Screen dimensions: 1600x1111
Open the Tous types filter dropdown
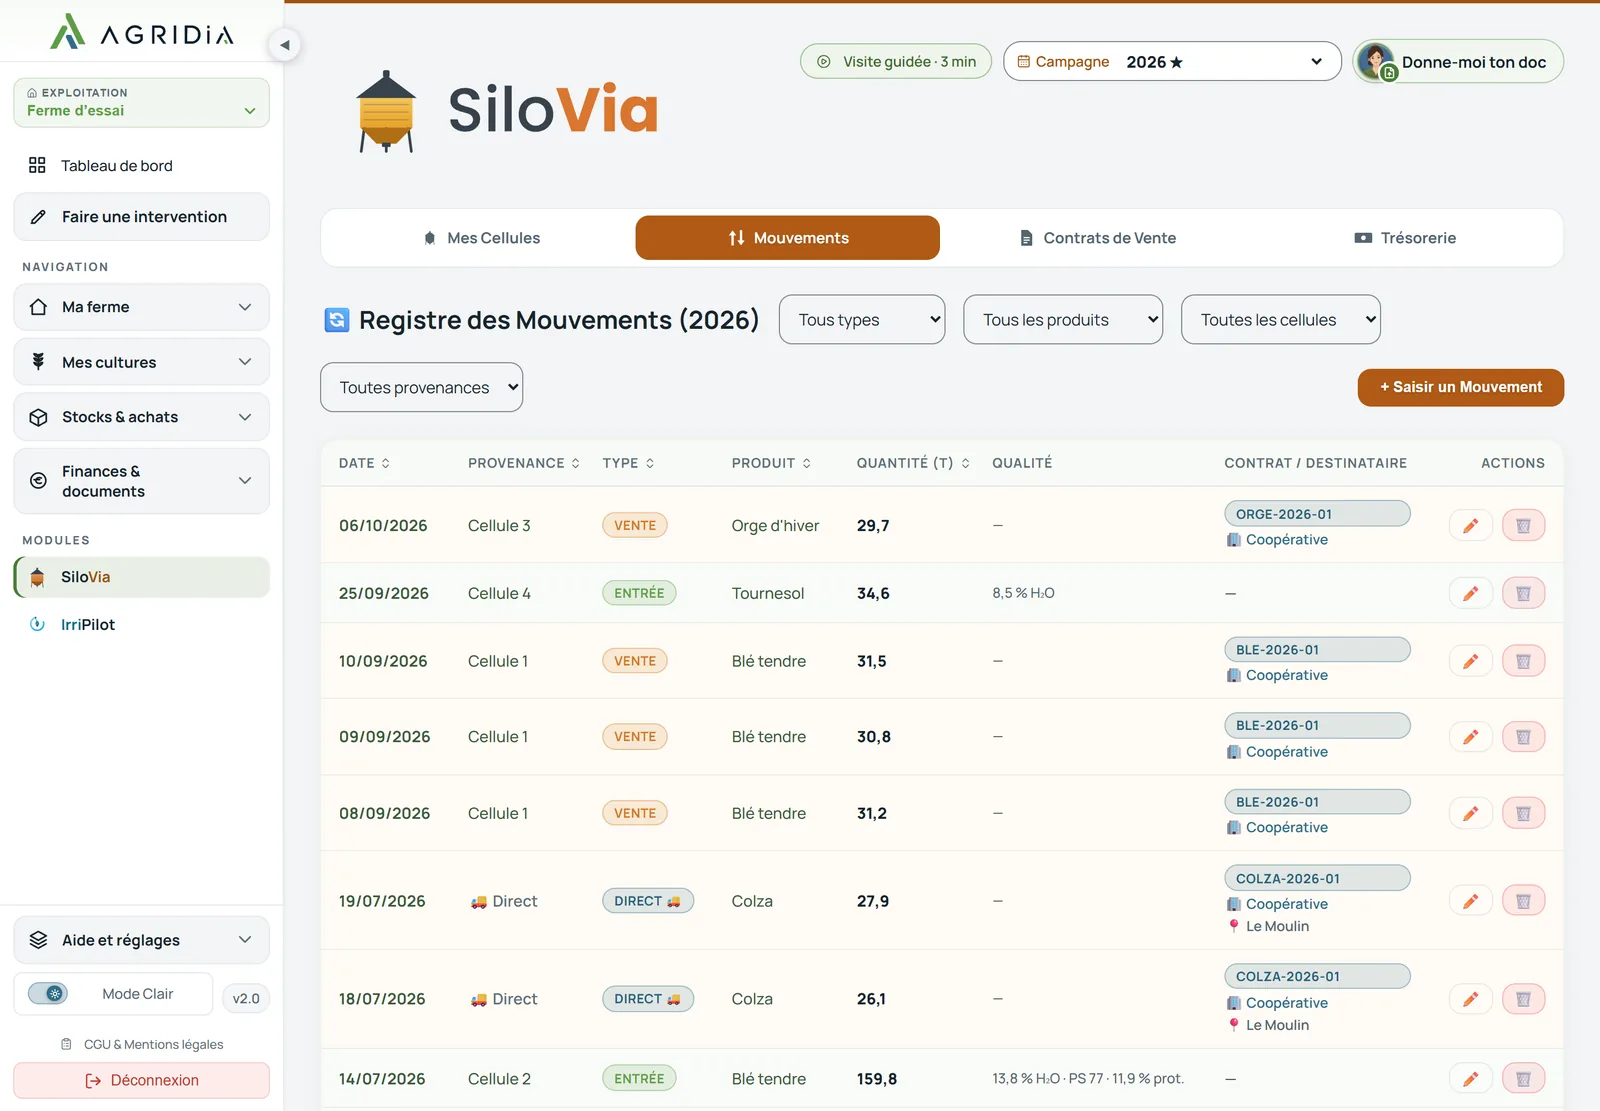(x=862, y=320)
